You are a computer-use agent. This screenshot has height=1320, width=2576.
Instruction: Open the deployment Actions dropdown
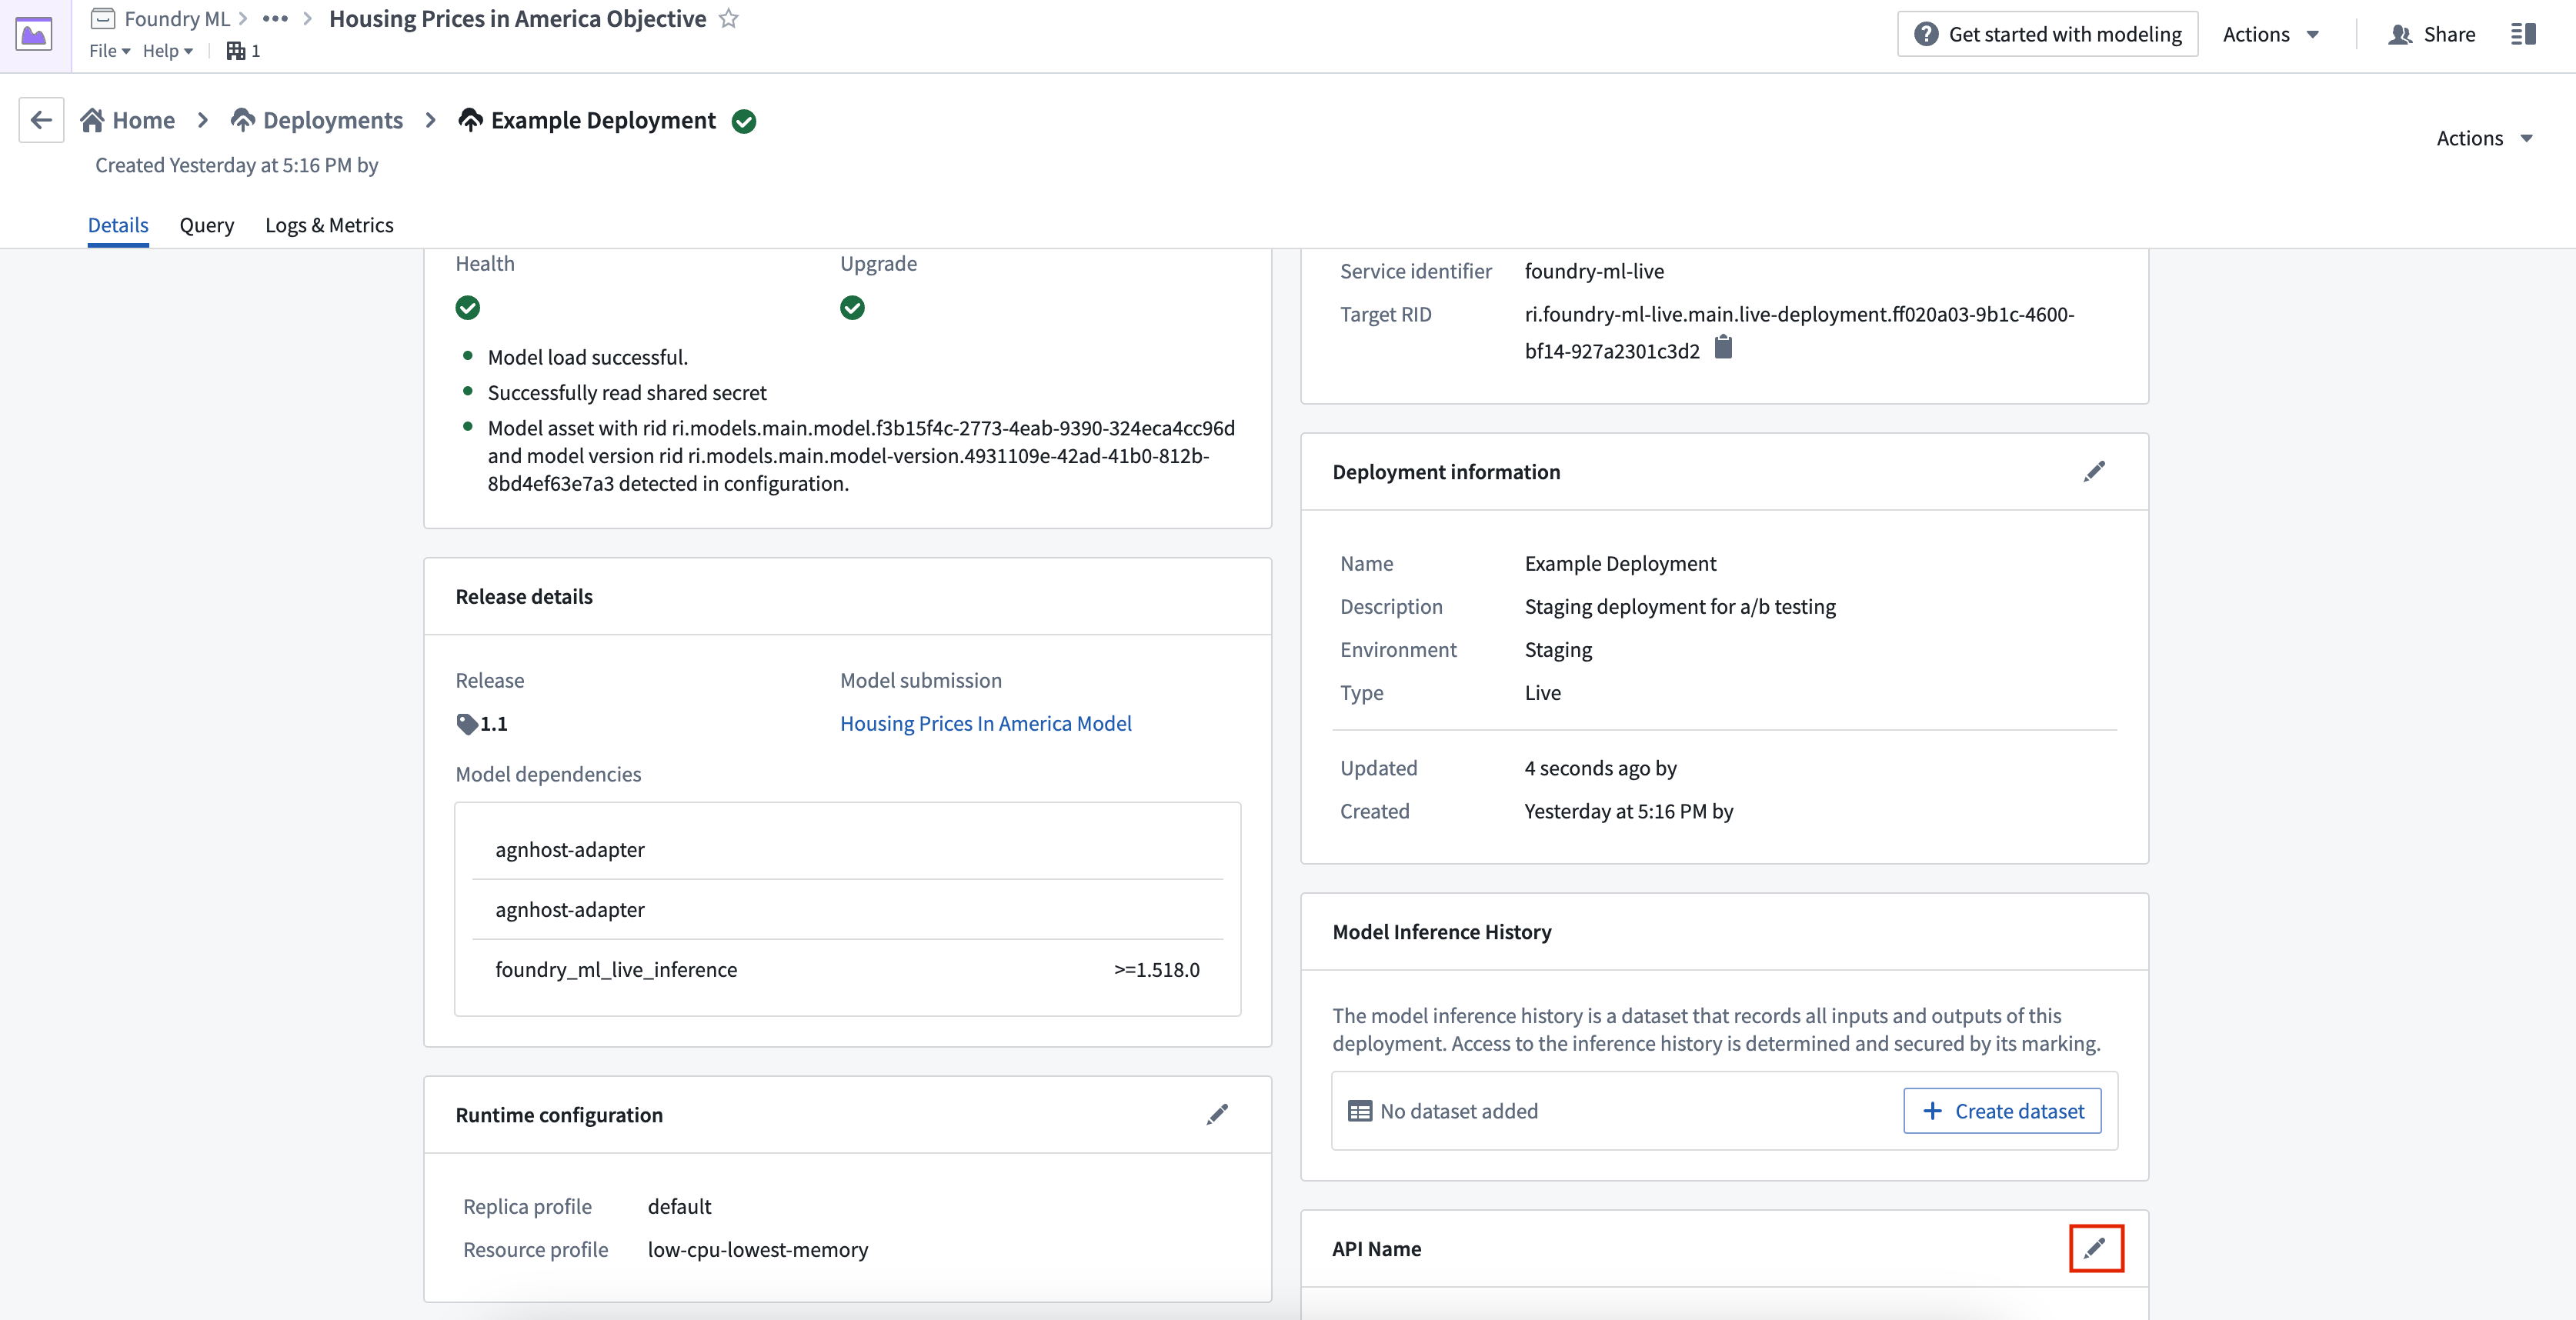(x=2484, y=138)
